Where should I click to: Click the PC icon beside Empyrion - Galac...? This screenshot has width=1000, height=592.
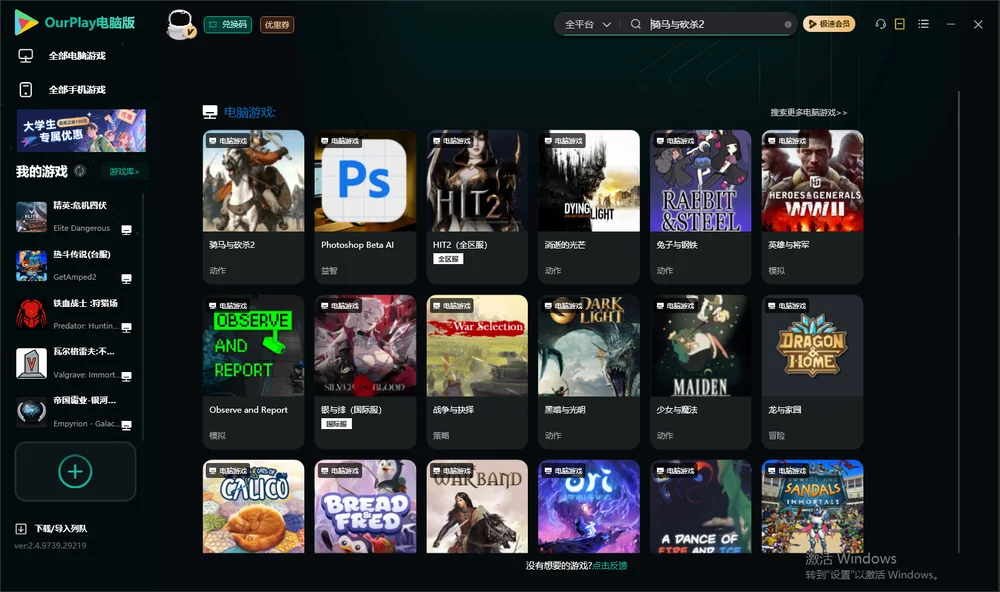click(x=126, y=426)
